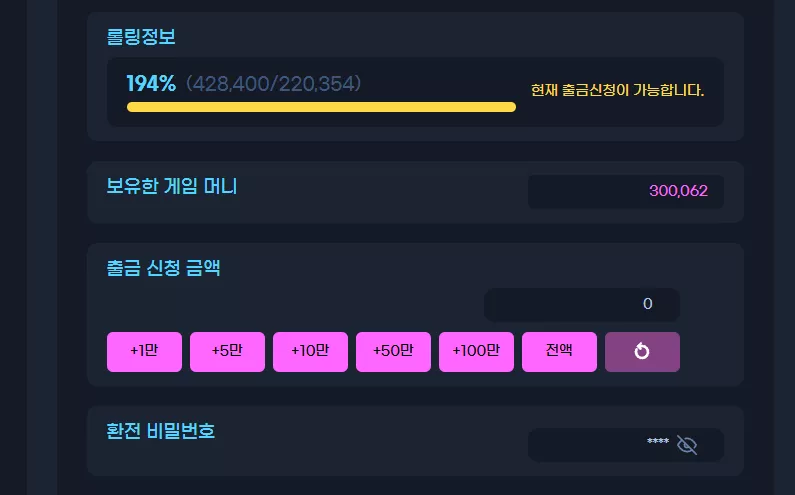Add 10,000 with the +1만 button
Image resolution: width=795 pixels, height=495 pixels.
tap(144, 351)
